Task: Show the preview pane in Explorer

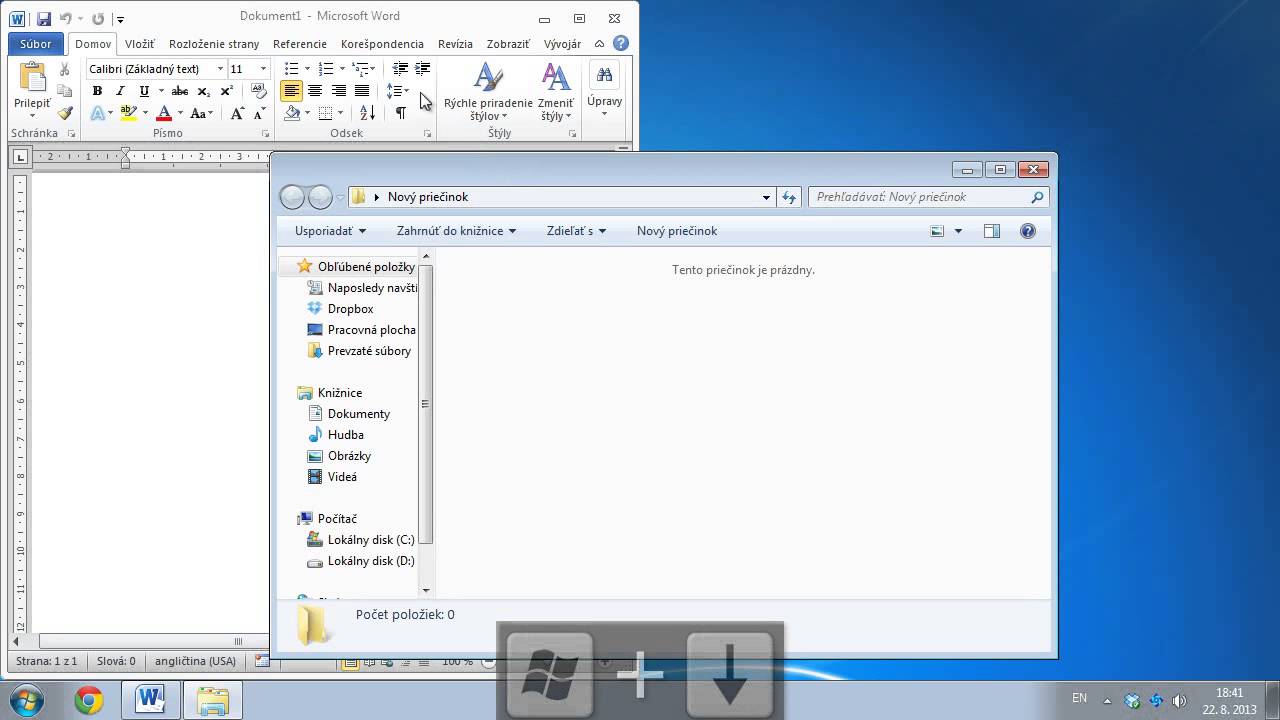Action: pyautogui.click(x=992, y=231)
